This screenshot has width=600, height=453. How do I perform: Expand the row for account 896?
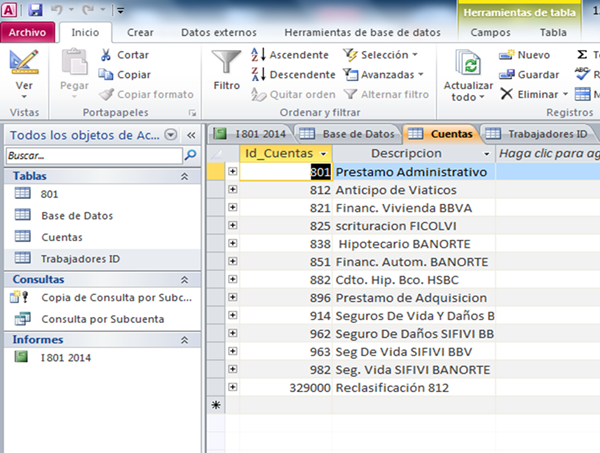click(233, 298)
